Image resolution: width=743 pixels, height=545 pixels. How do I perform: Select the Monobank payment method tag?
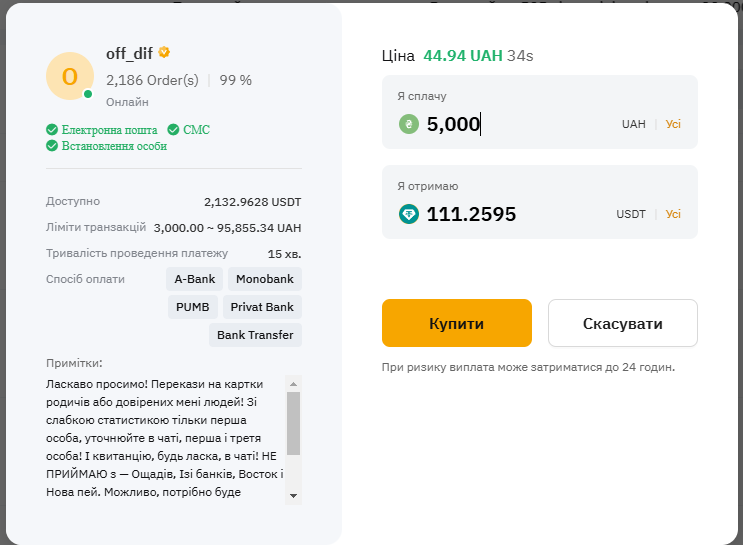(x=265, y=279)
